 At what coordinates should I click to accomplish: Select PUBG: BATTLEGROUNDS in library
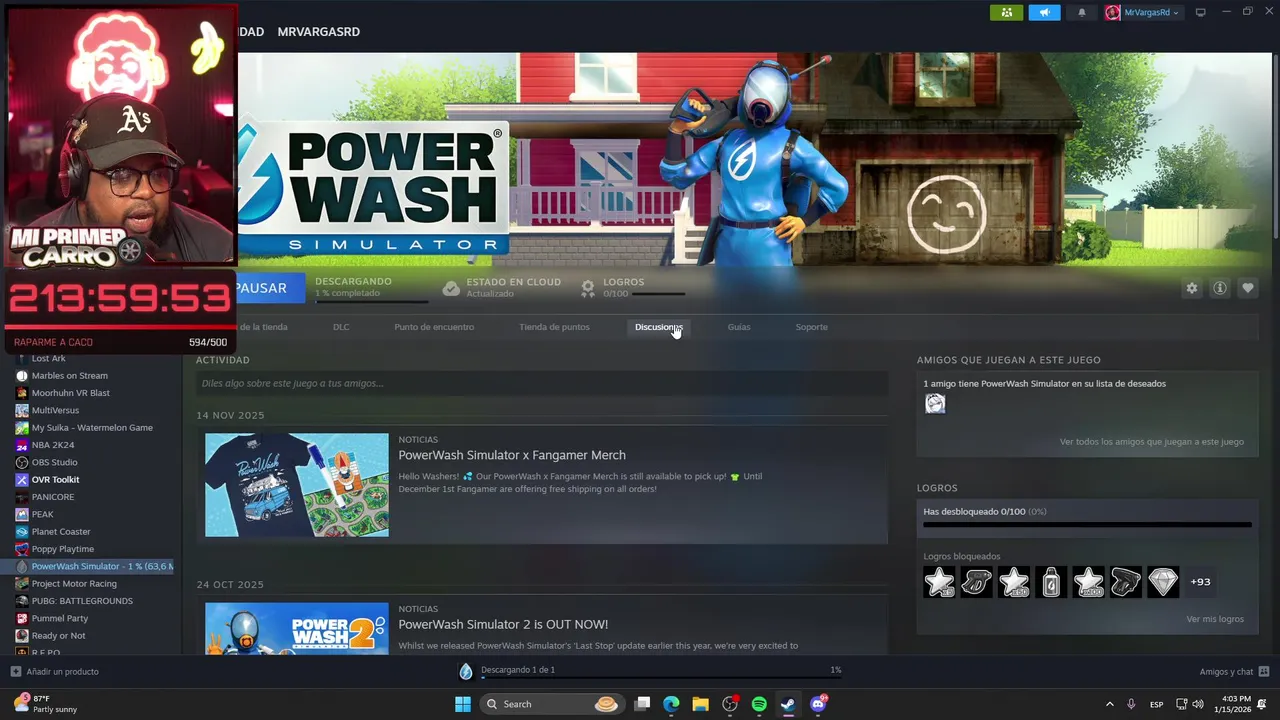[x=82, y=601]
